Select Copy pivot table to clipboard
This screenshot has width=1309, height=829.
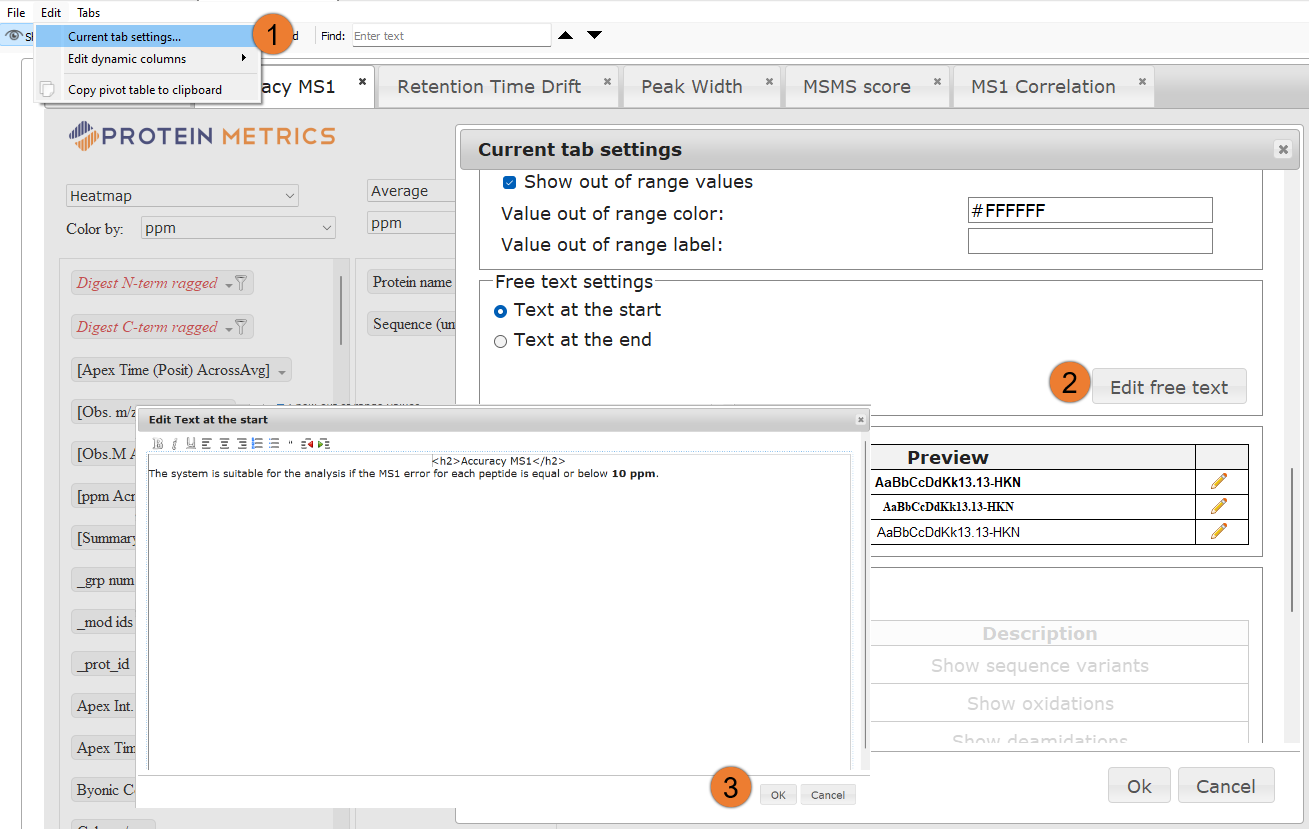[x=147, y=89]
